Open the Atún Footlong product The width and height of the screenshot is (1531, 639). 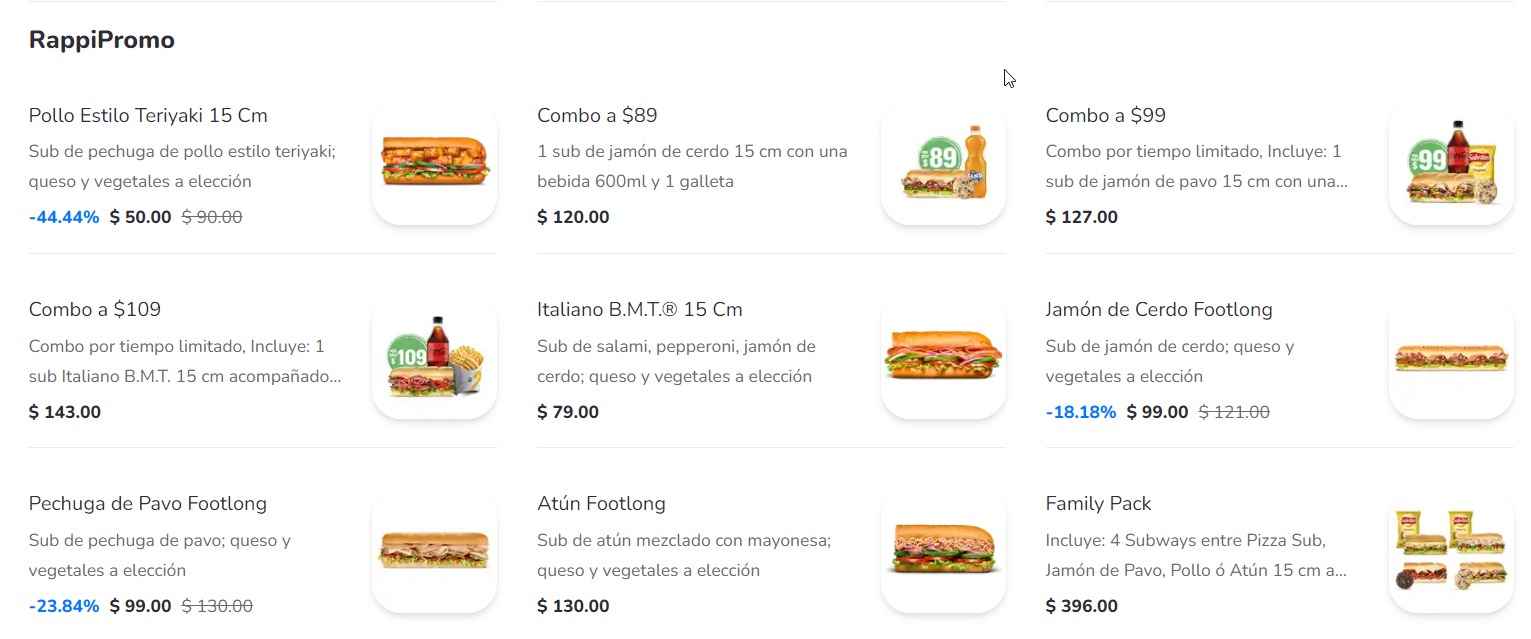click(601, 503)
